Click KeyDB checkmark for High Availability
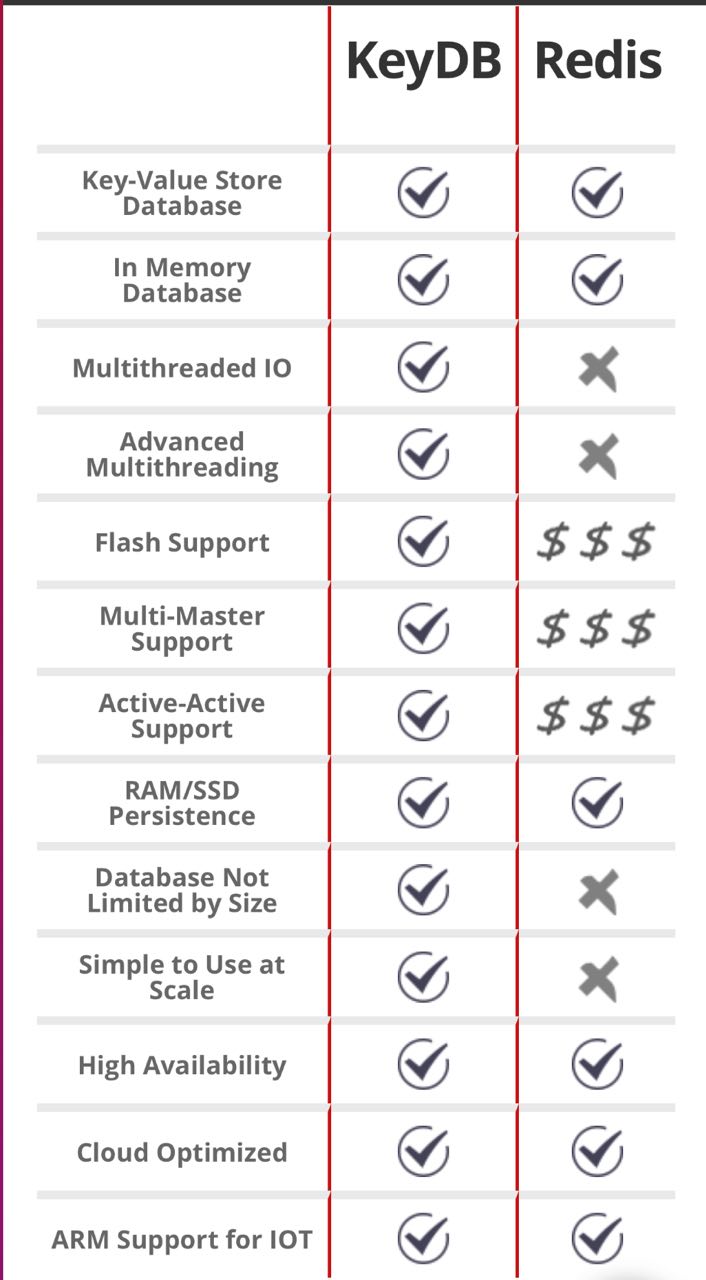 coord(423,1065)
